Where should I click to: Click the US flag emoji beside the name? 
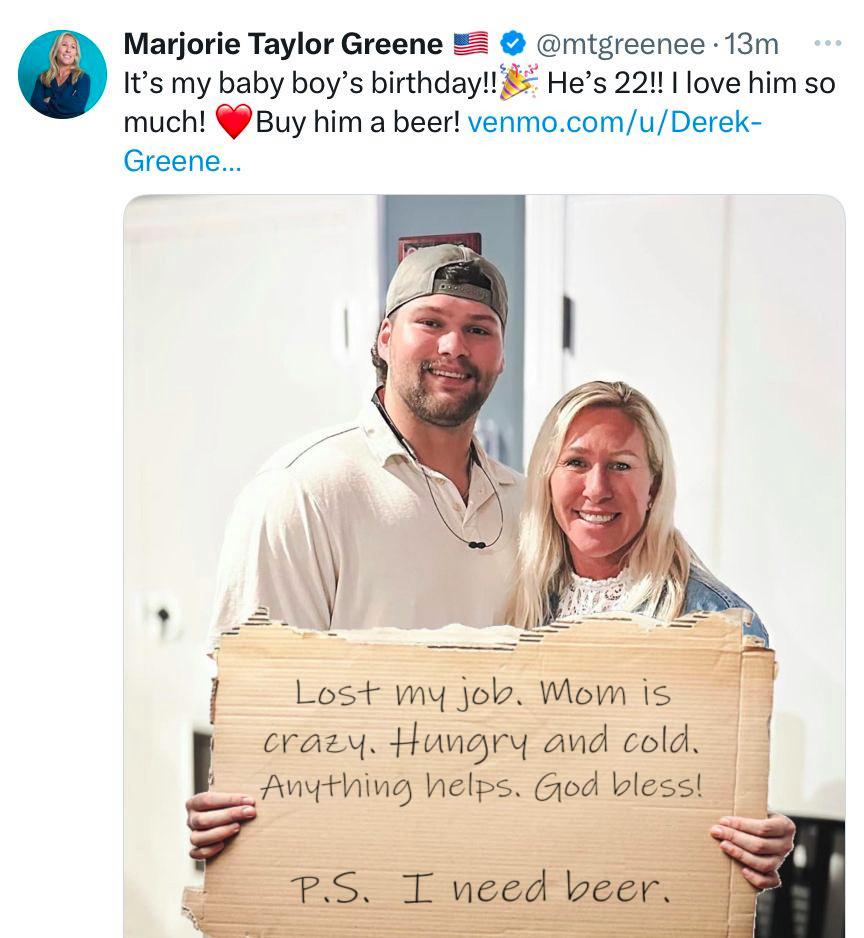tap(471, 44)
